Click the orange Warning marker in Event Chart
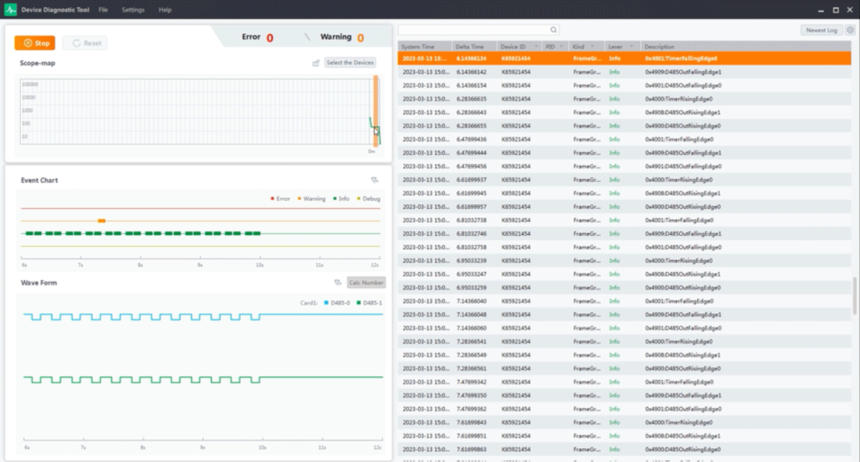This screenshot has height=462, width=860. [101, 221]
